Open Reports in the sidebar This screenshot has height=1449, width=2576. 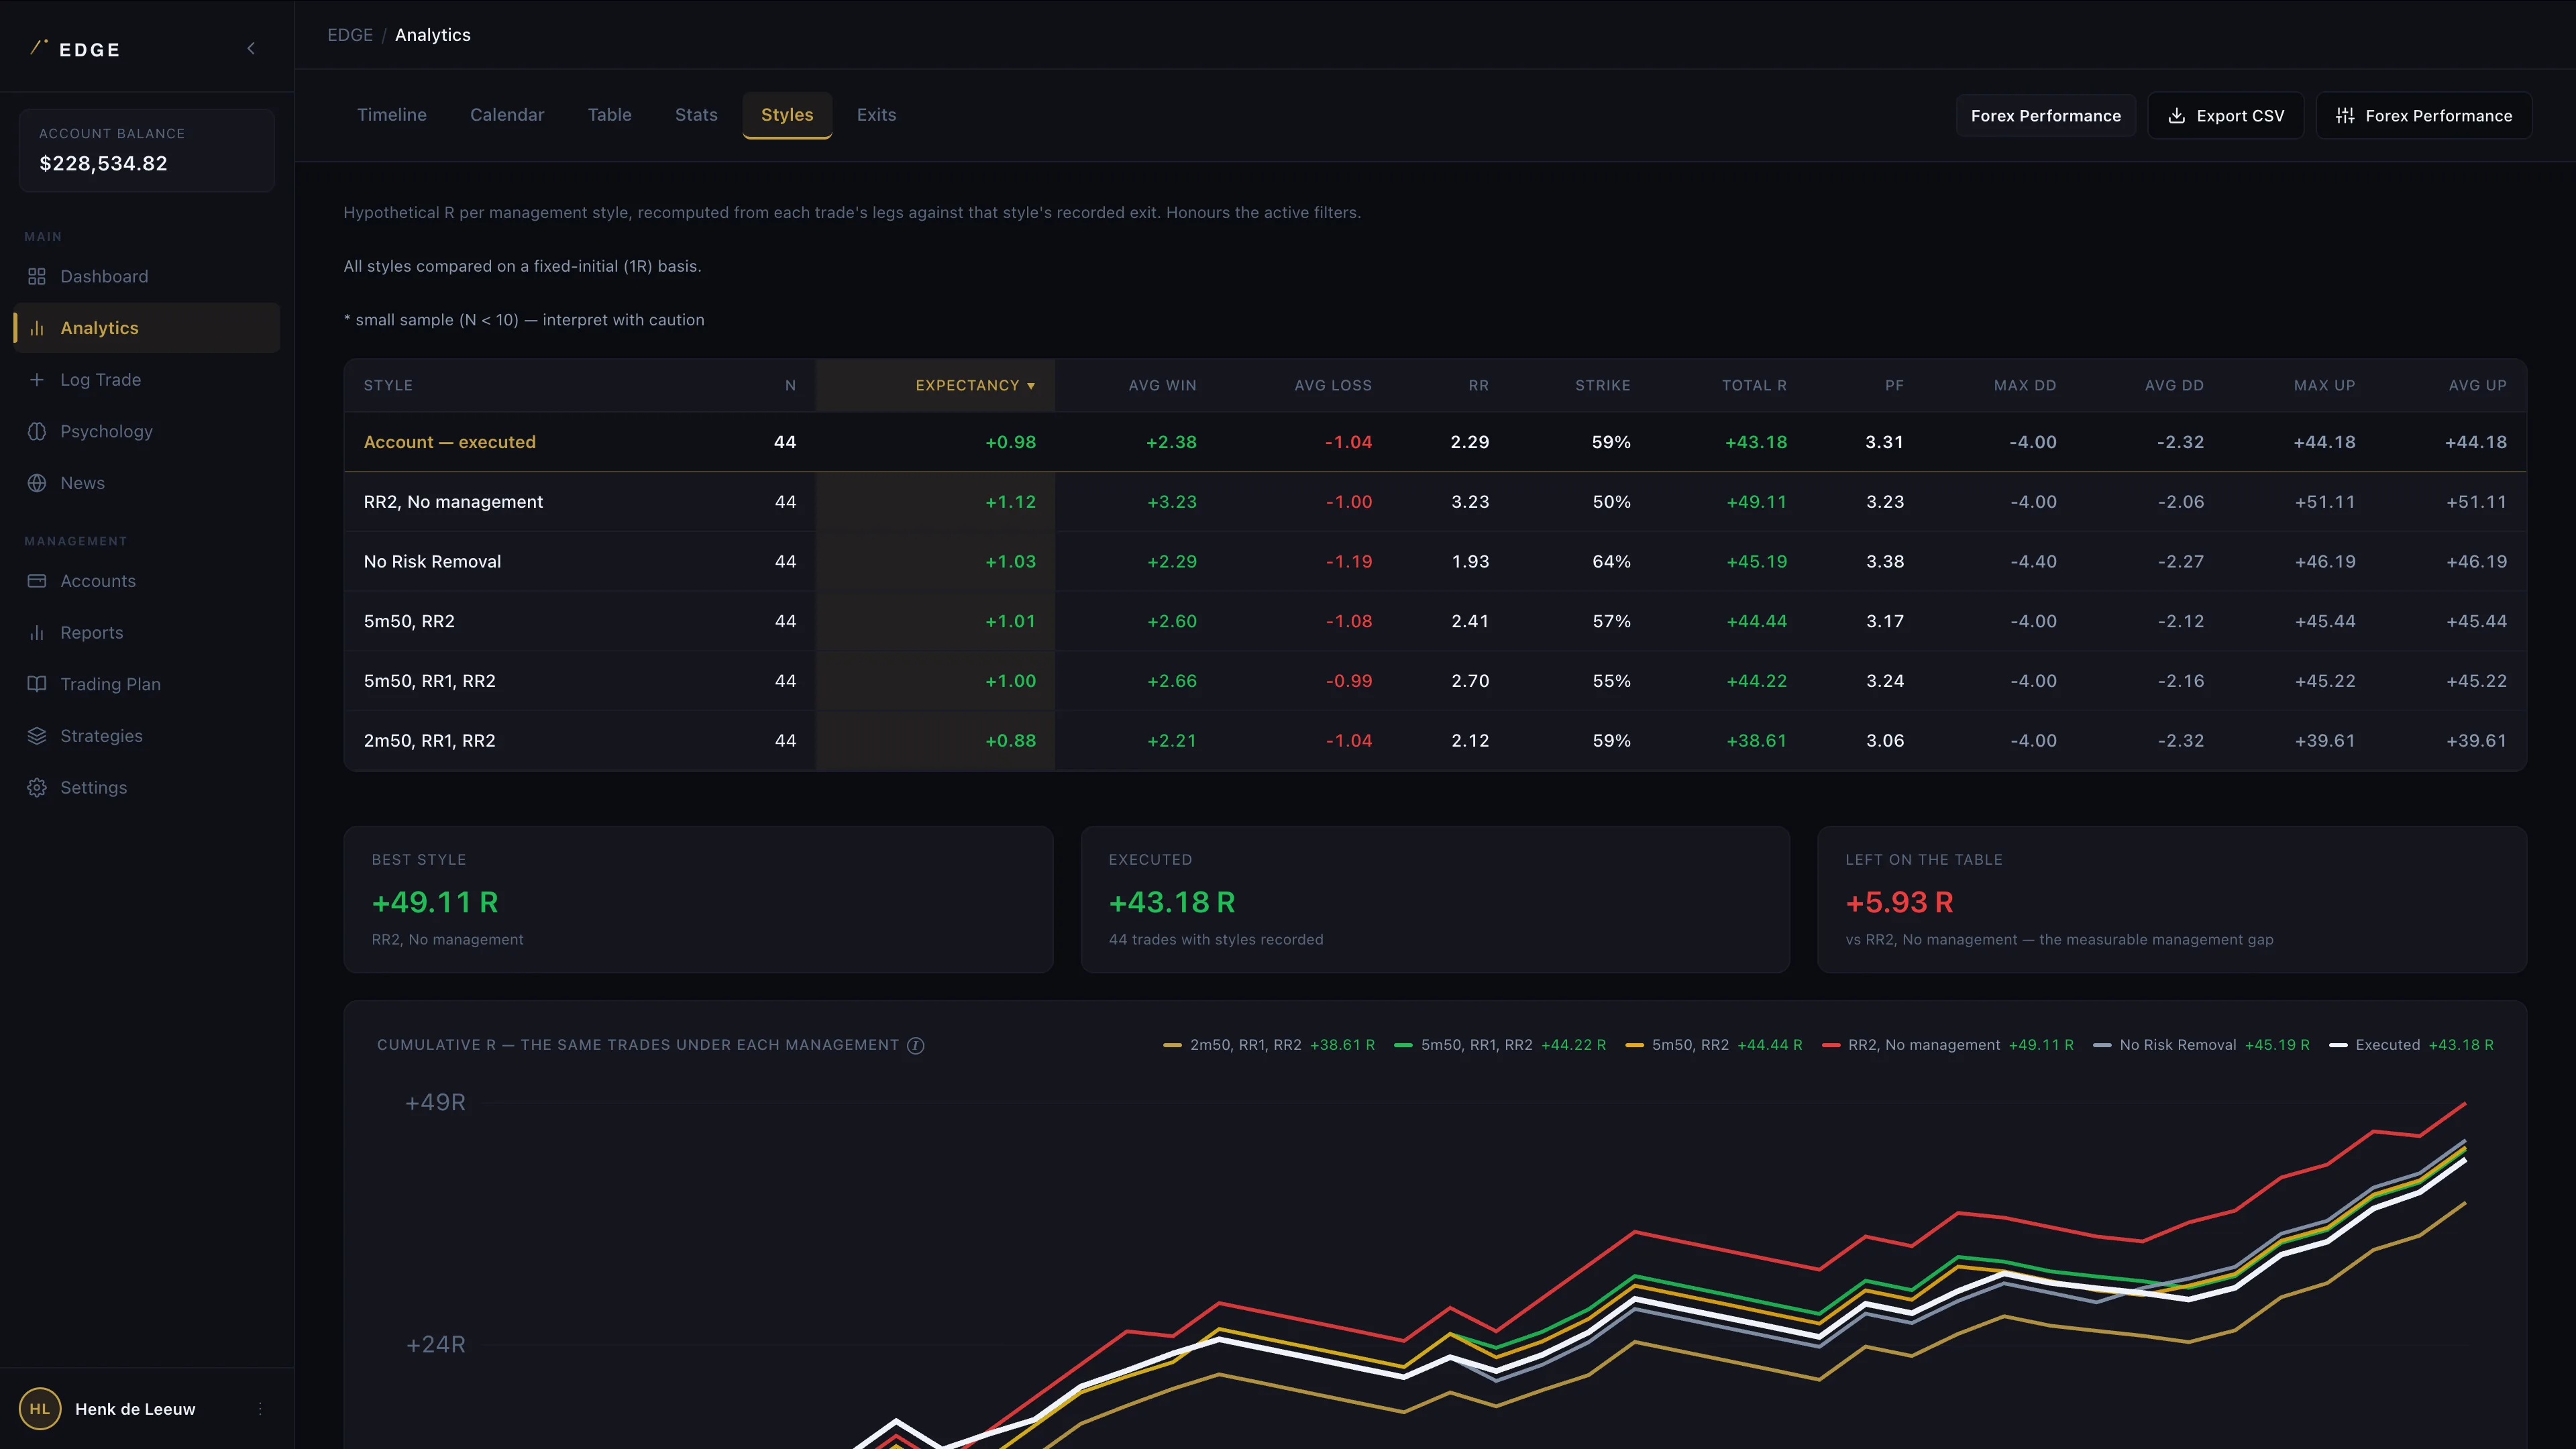coord(147,633)
